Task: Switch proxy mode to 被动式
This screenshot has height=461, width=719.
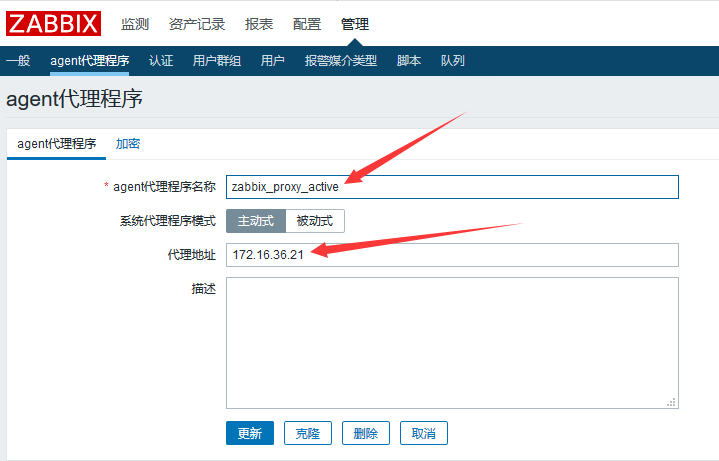Action: pos(315,221)
